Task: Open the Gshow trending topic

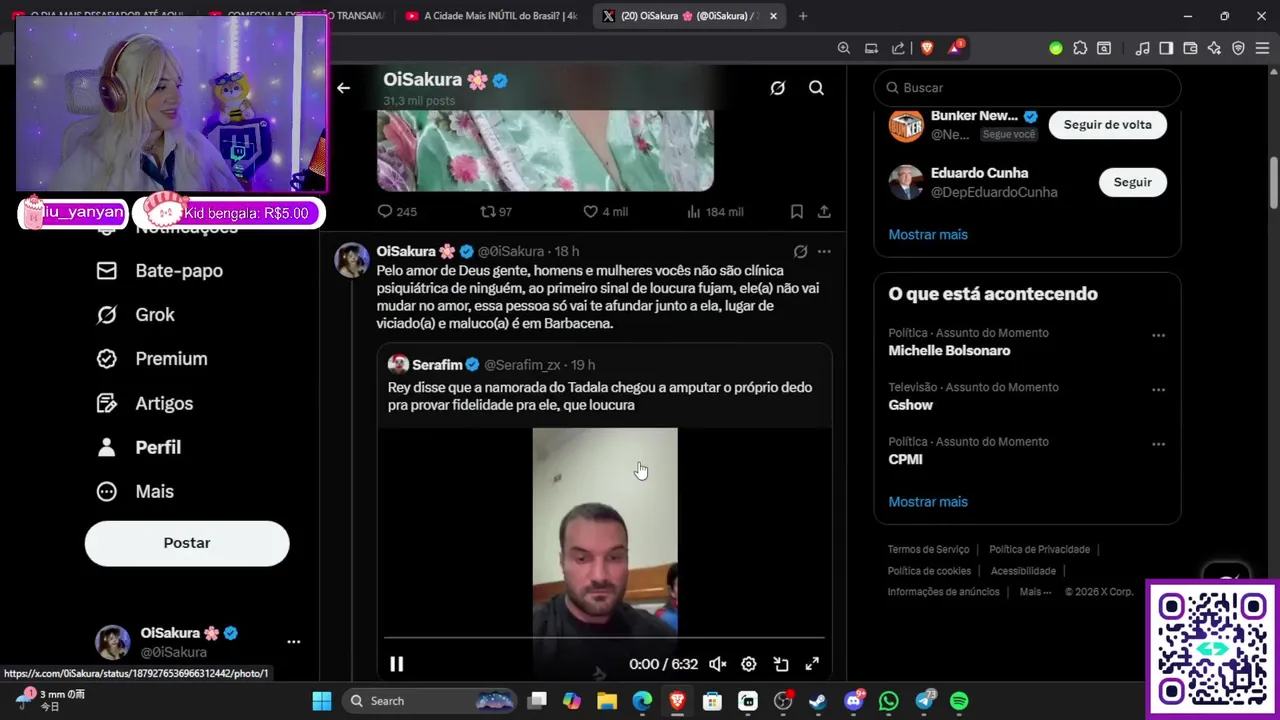Action: click(x=910, y=405)
